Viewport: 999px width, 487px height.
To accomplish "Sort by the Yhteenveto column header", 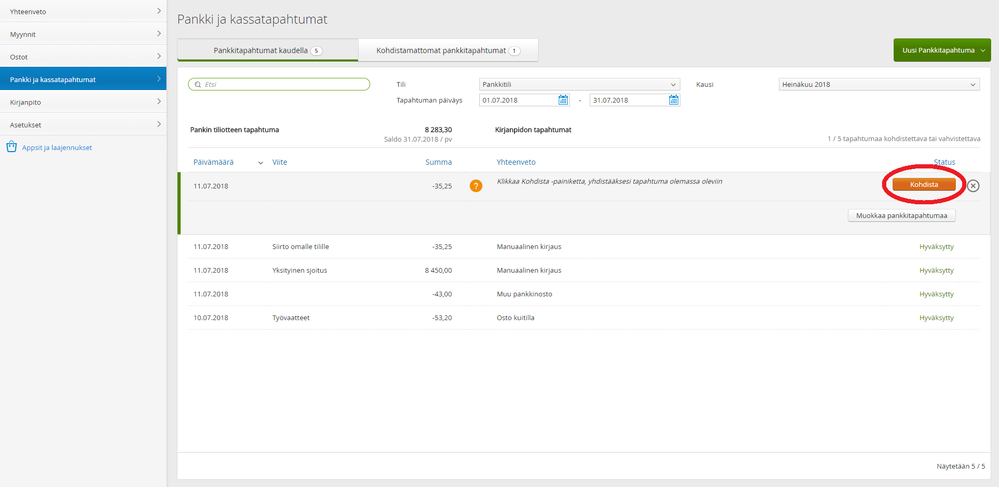I will tap(515, 163).
